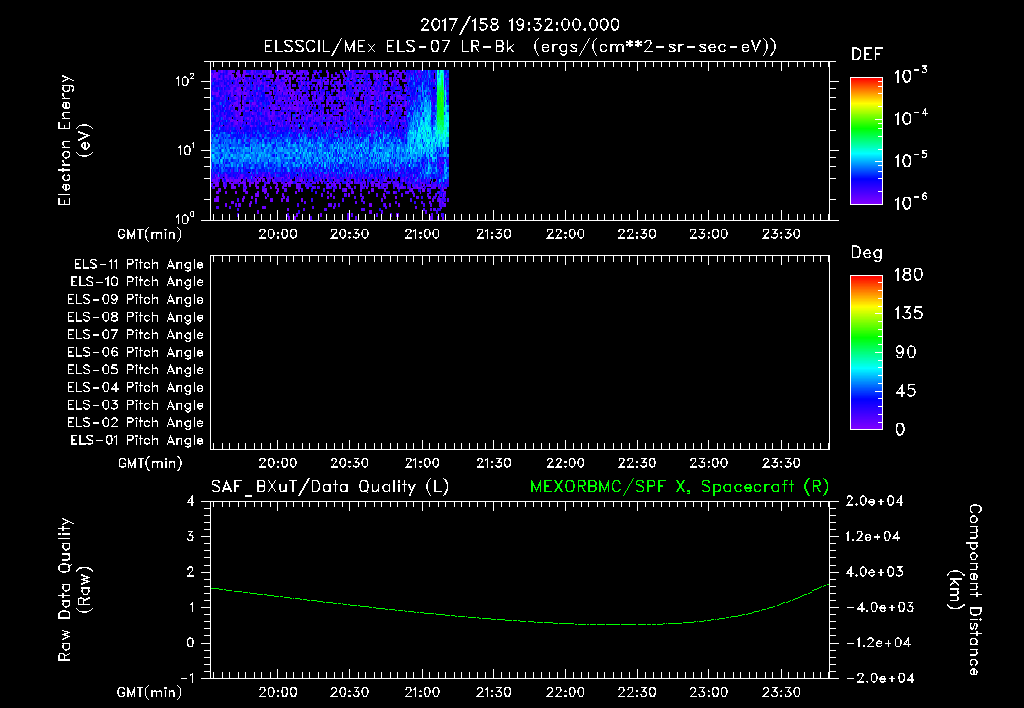The image size is (1024, 708).
Task: Click the ELS-11 Pitch Angle label
Action: tap(138, 265)
